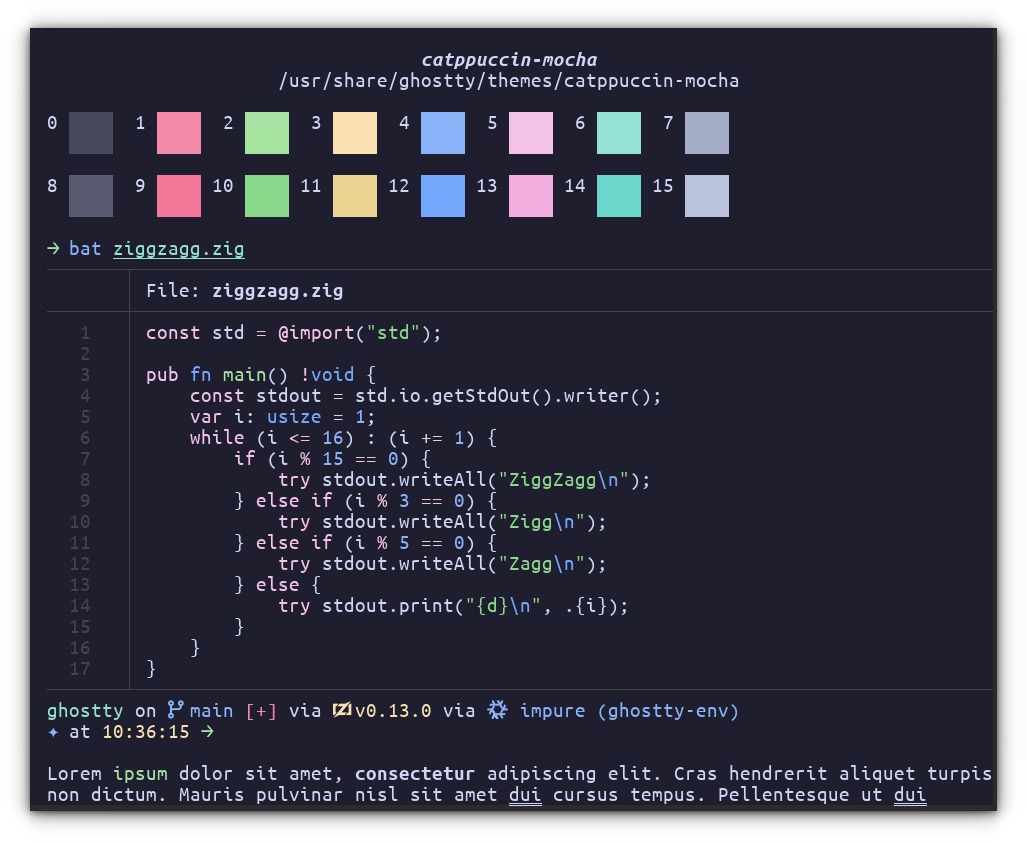The height and width of the screenshot is (843, 1027).
Task: Select the green swatch labeled 2
Action: click(x=267, y=133)
